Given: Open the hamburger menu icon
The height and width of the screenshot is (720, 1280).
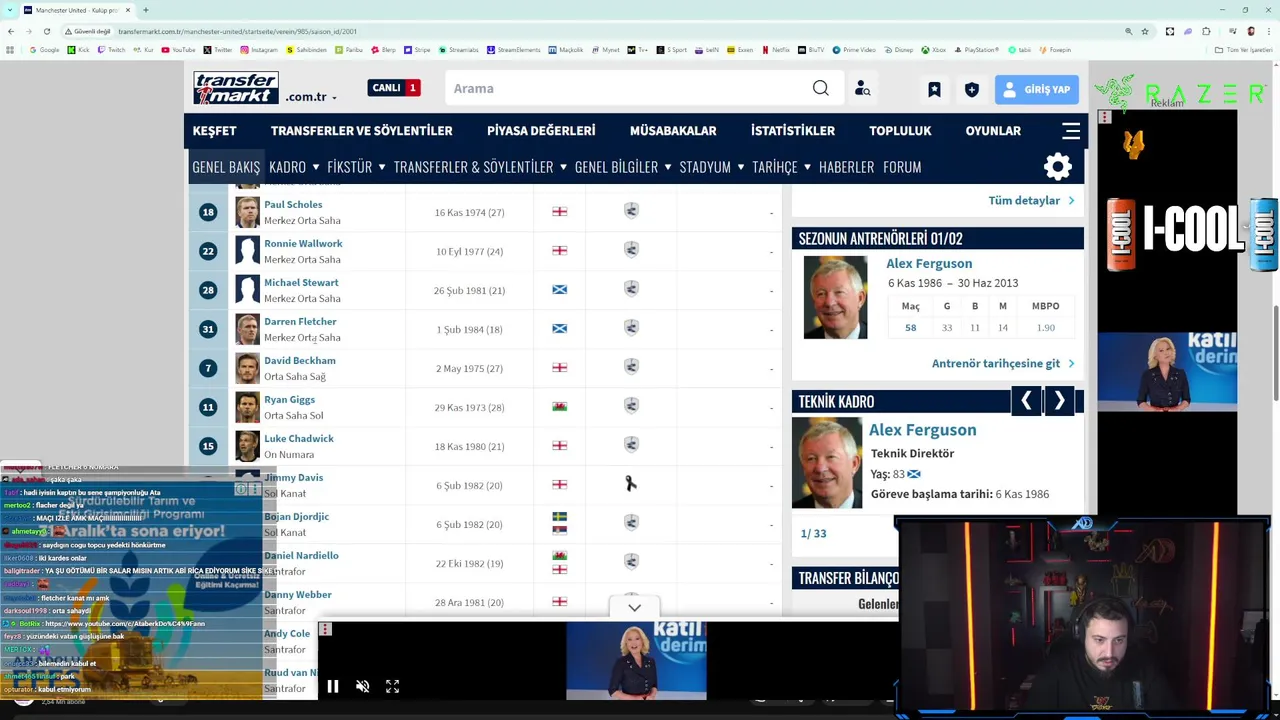Looking at the screenshot, I should pyautogui.click(x=1070, y=131).
